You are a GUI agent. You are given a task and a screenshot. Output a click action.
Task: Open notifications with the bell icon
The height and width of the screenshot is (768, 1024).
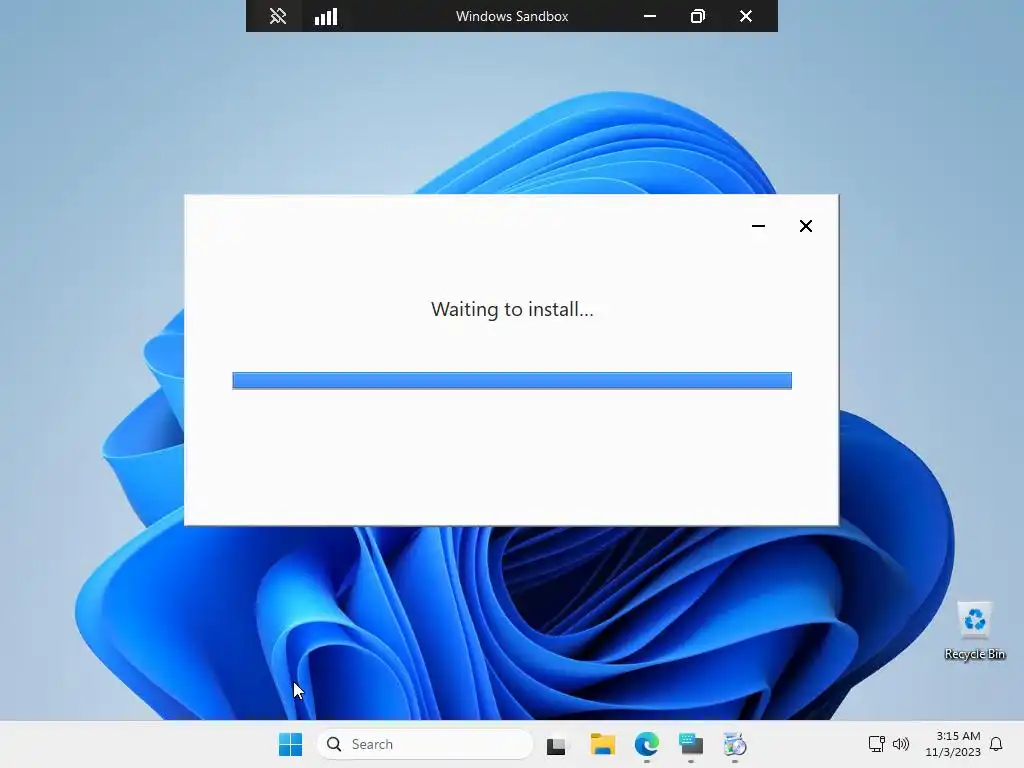point(996,744)
